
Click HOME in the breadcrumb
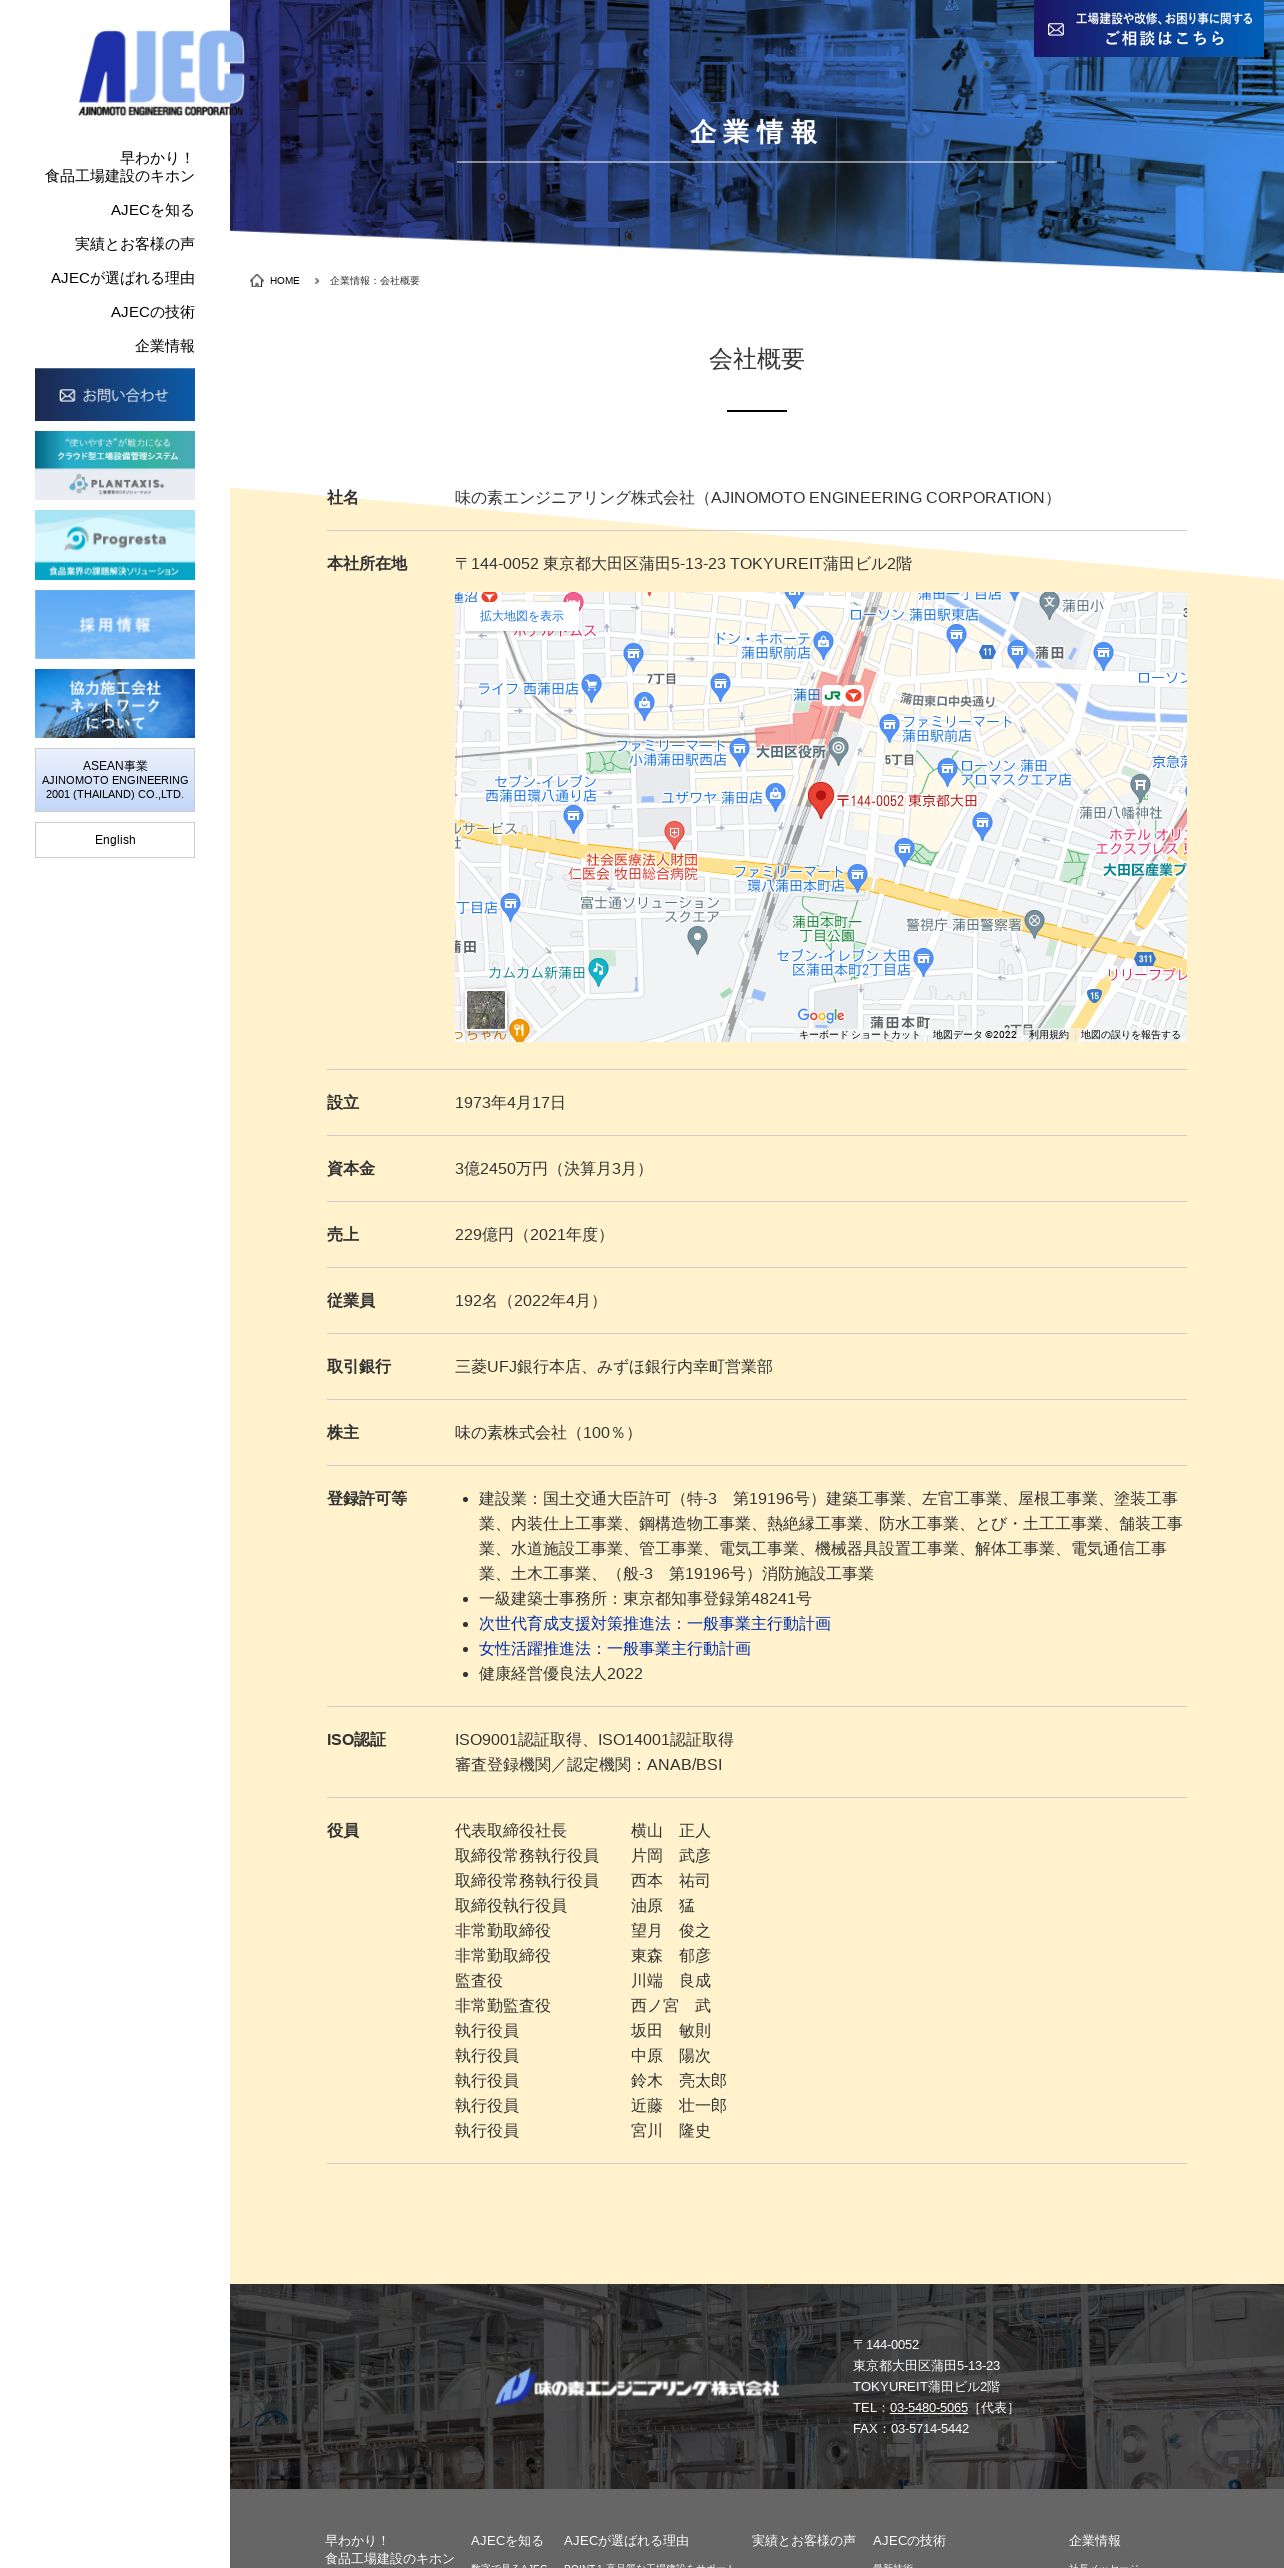(284, 281)
